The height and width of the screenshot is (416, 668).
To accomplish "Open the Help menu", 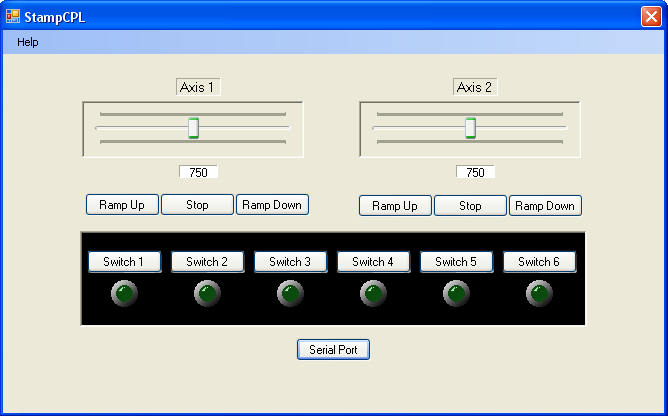I will (x=28, y=42).
